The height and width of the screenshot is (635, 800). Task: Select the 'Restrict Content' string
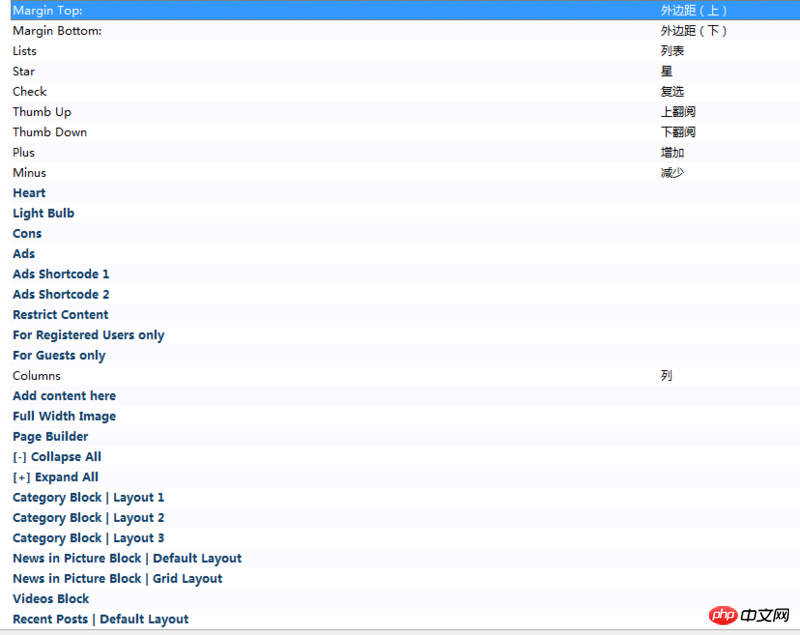pos(60,315)
